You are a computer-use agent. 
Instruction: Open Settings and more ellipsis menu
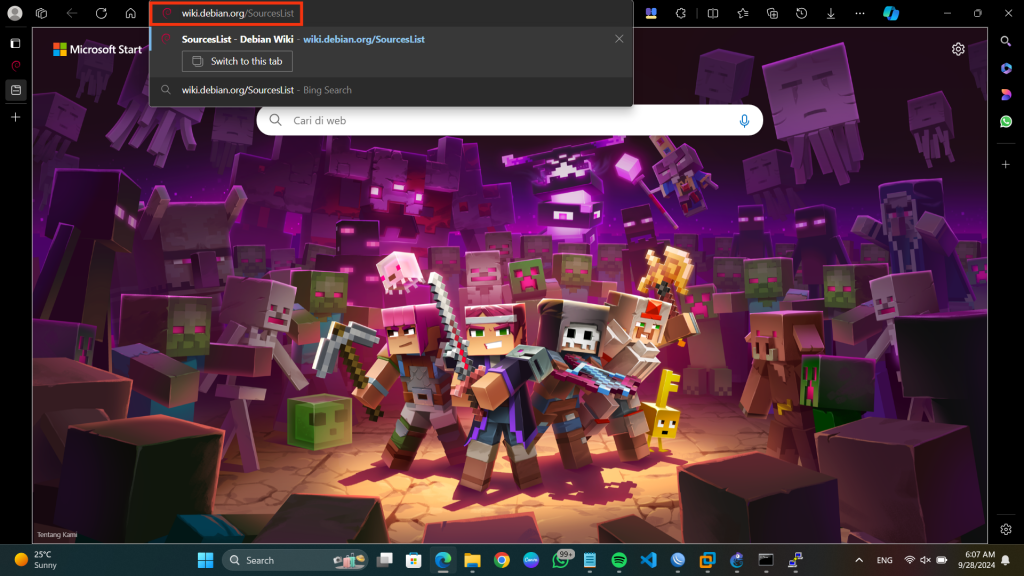tap(861, 14)
